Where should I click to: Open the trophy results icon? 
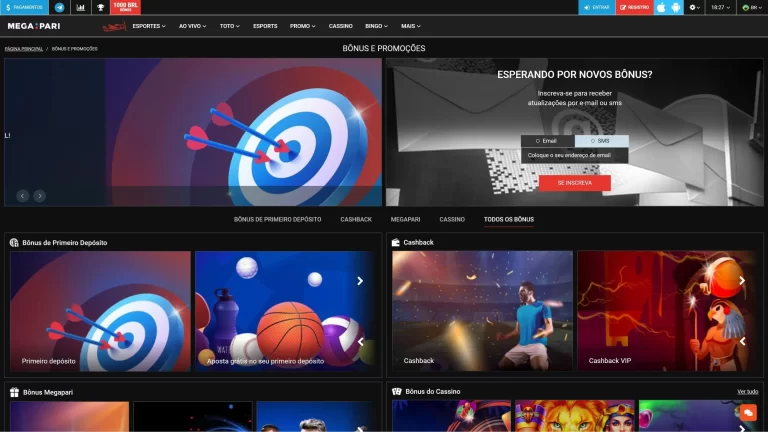coord(100,7)
